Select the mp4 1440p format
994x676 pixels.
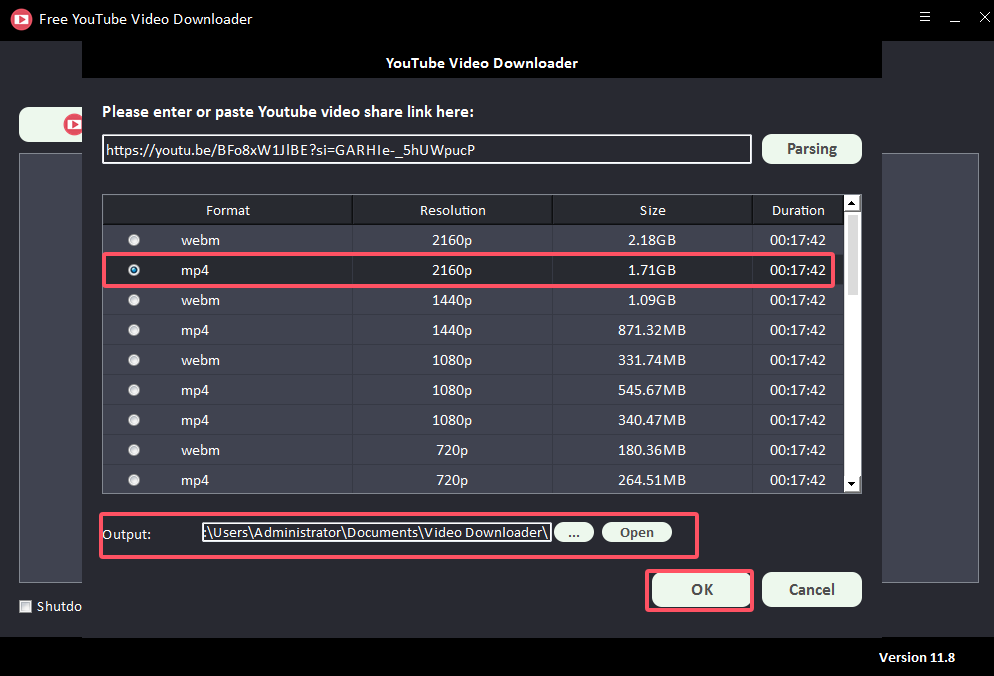pos(133,330)
